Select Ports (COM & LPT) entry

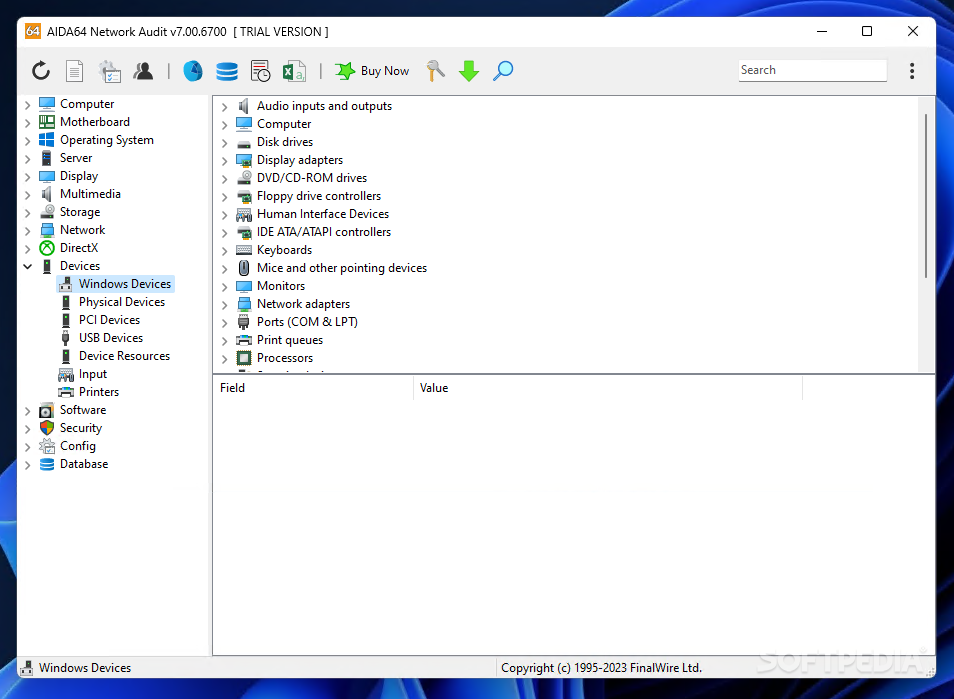pyautogui.click(x=307, y=322)
